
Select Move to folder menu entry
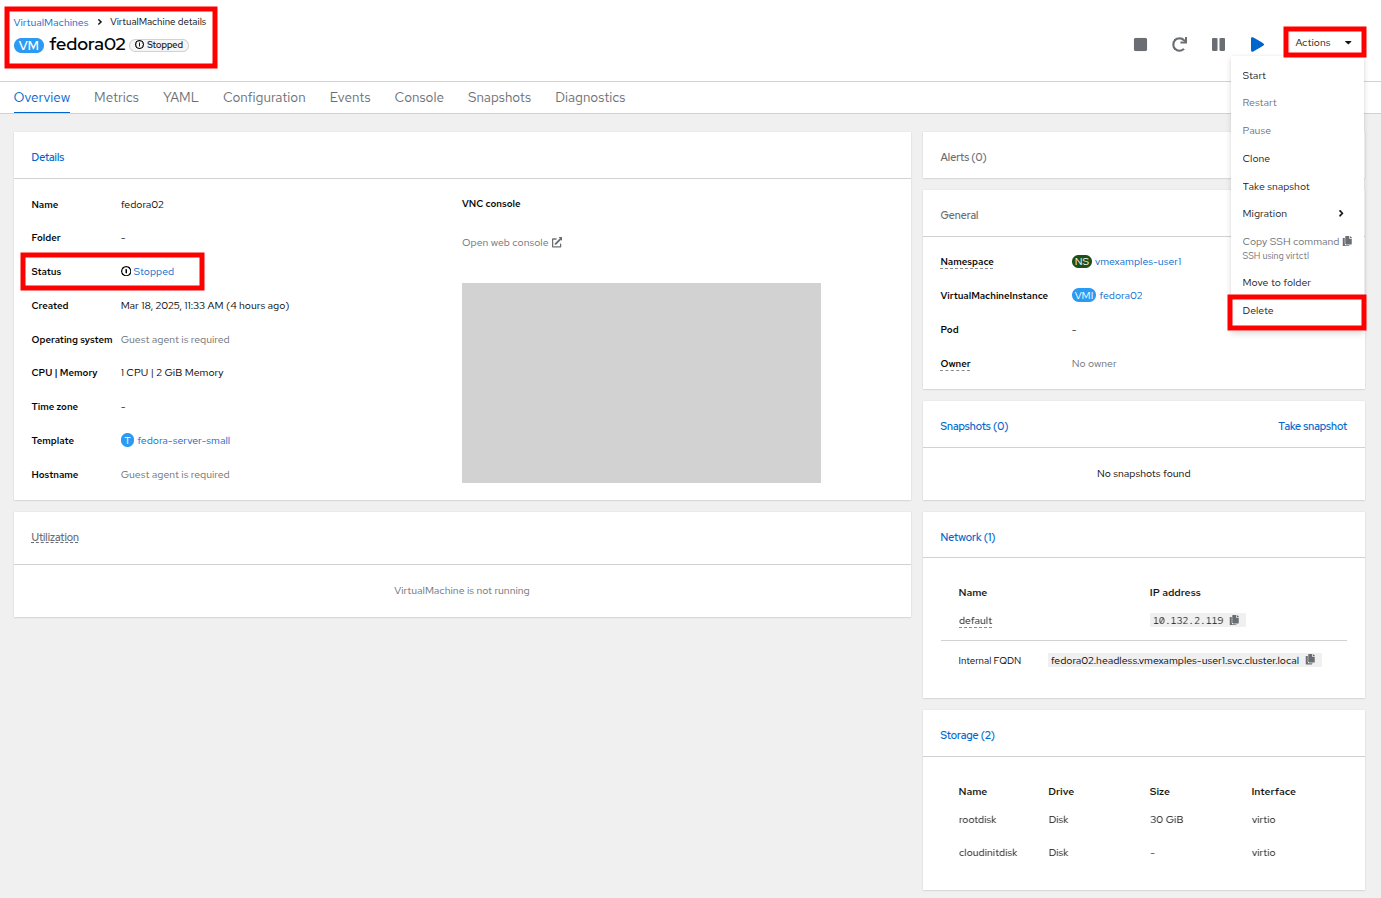point(1276,283)
